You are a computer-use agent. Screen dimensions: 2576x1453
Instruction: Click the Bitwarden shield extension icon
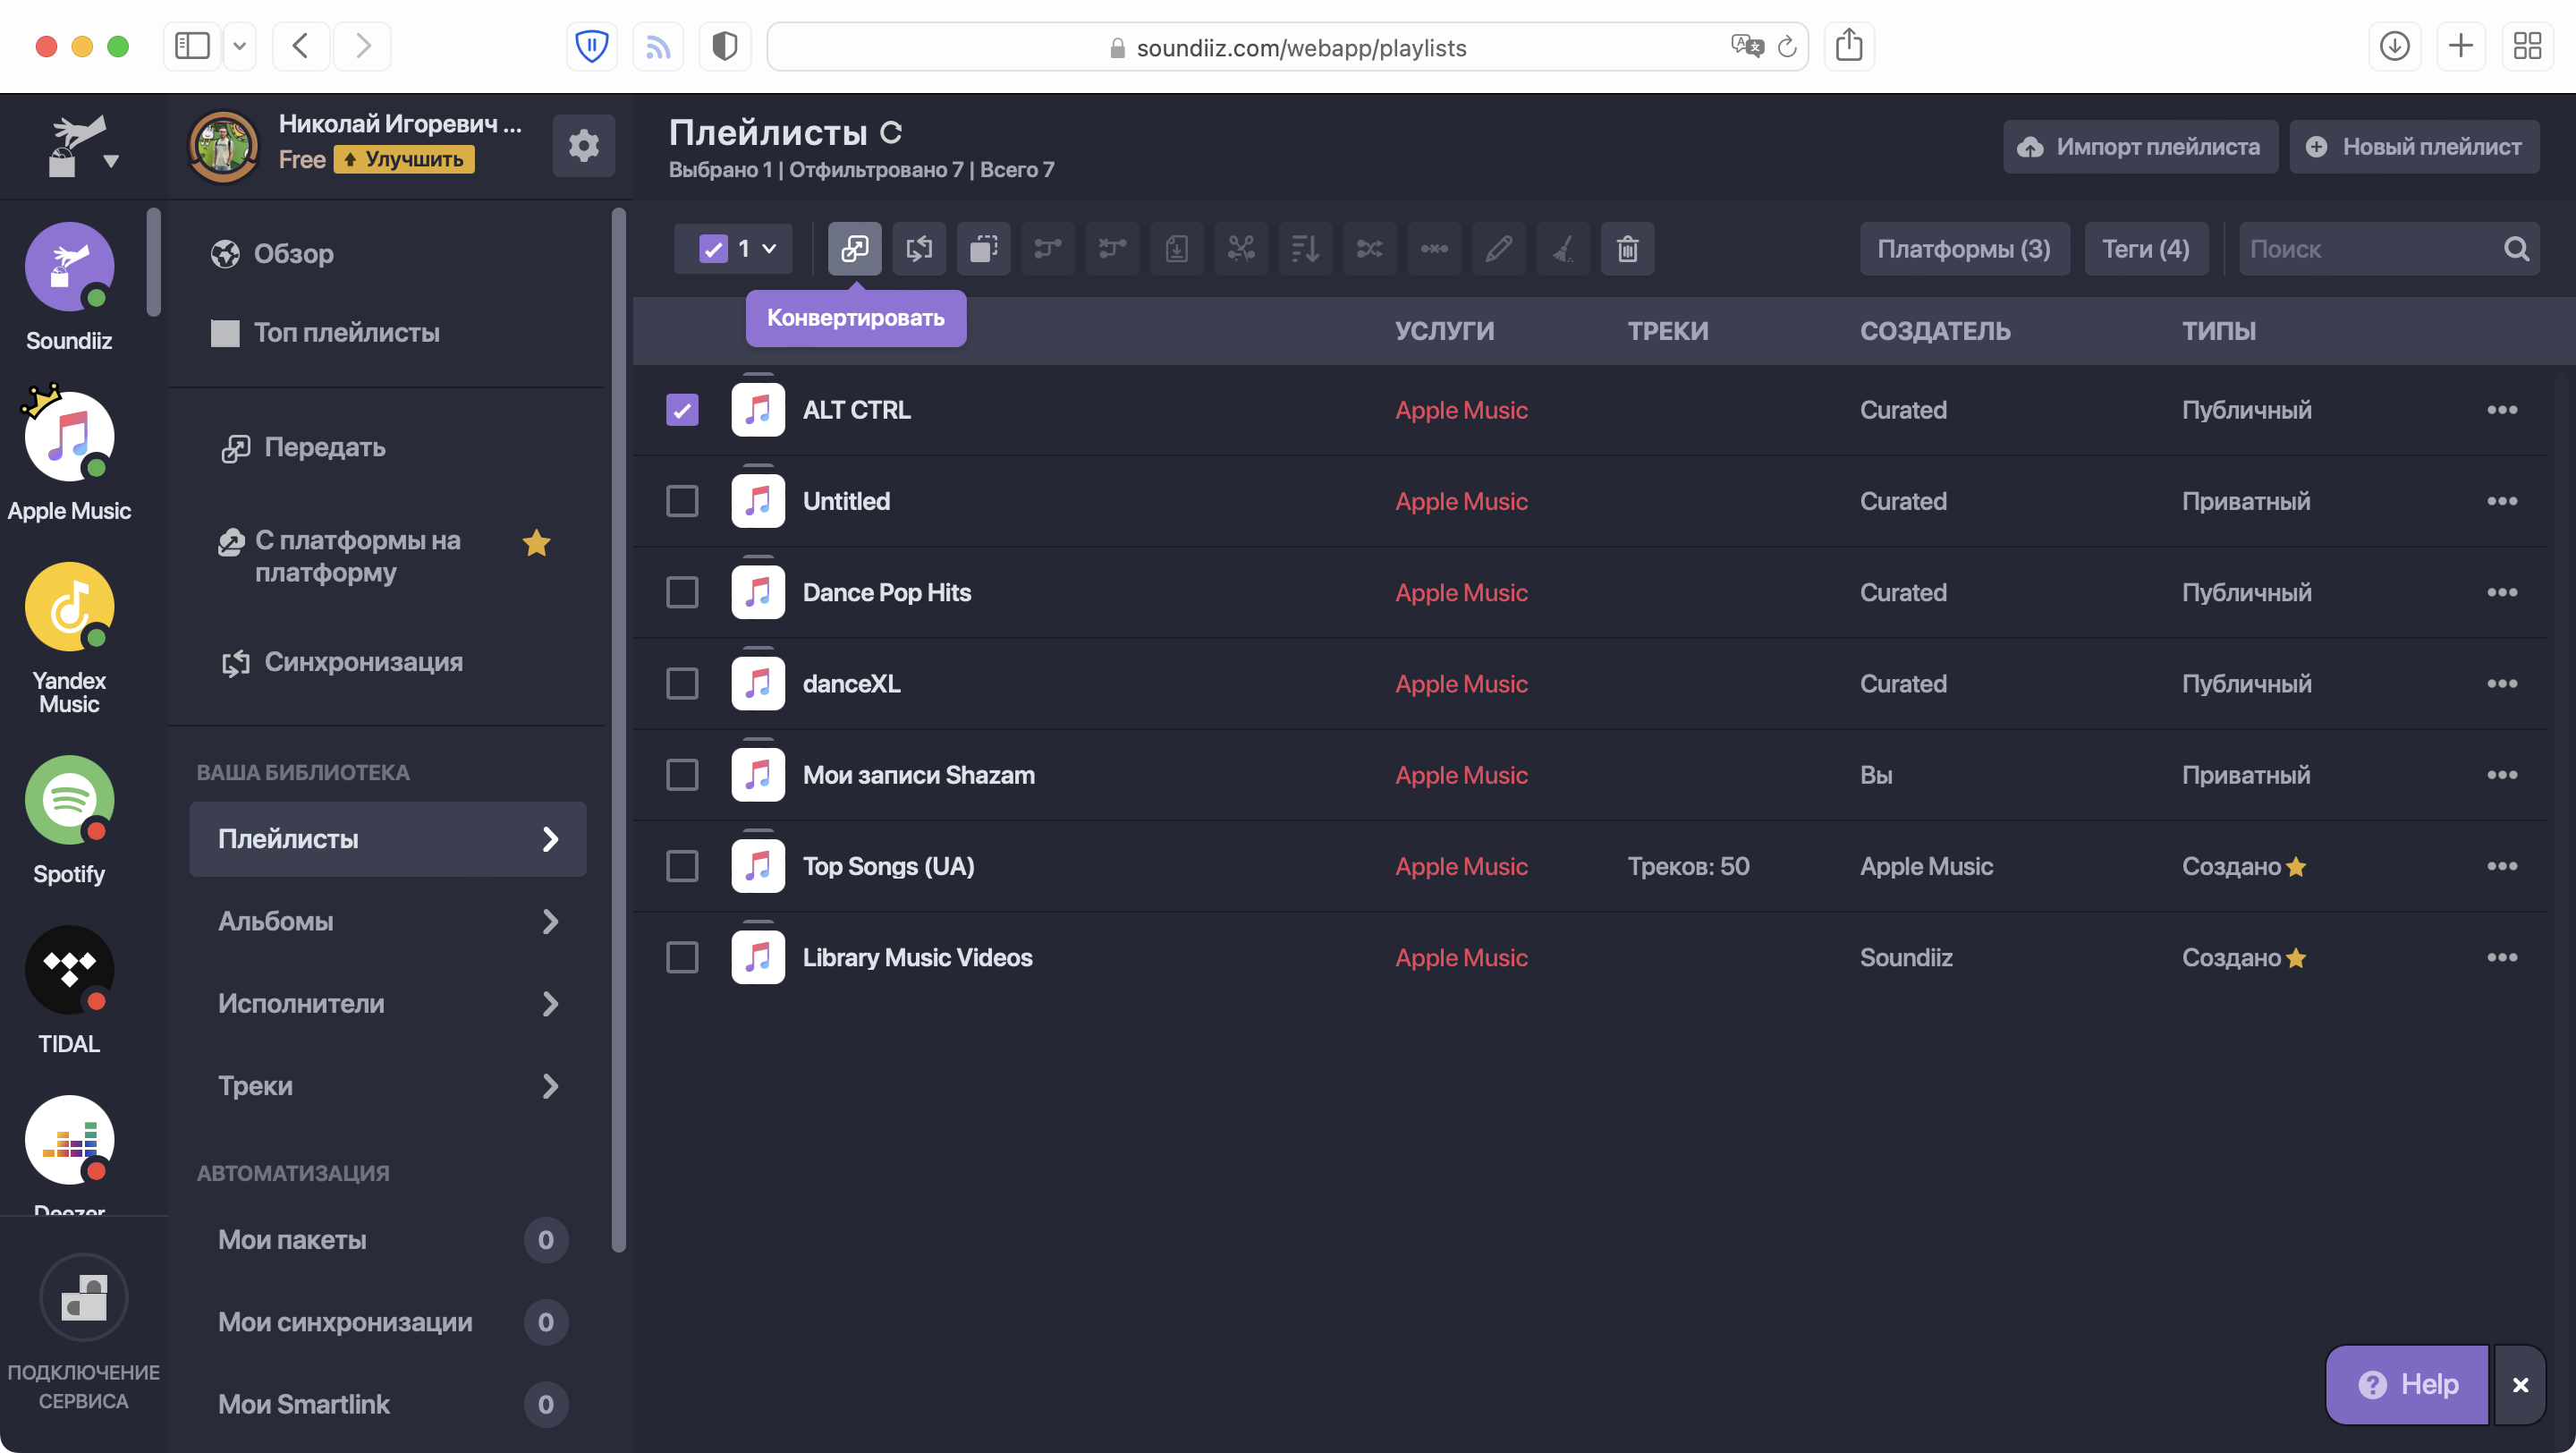click(x=592, y=46)
